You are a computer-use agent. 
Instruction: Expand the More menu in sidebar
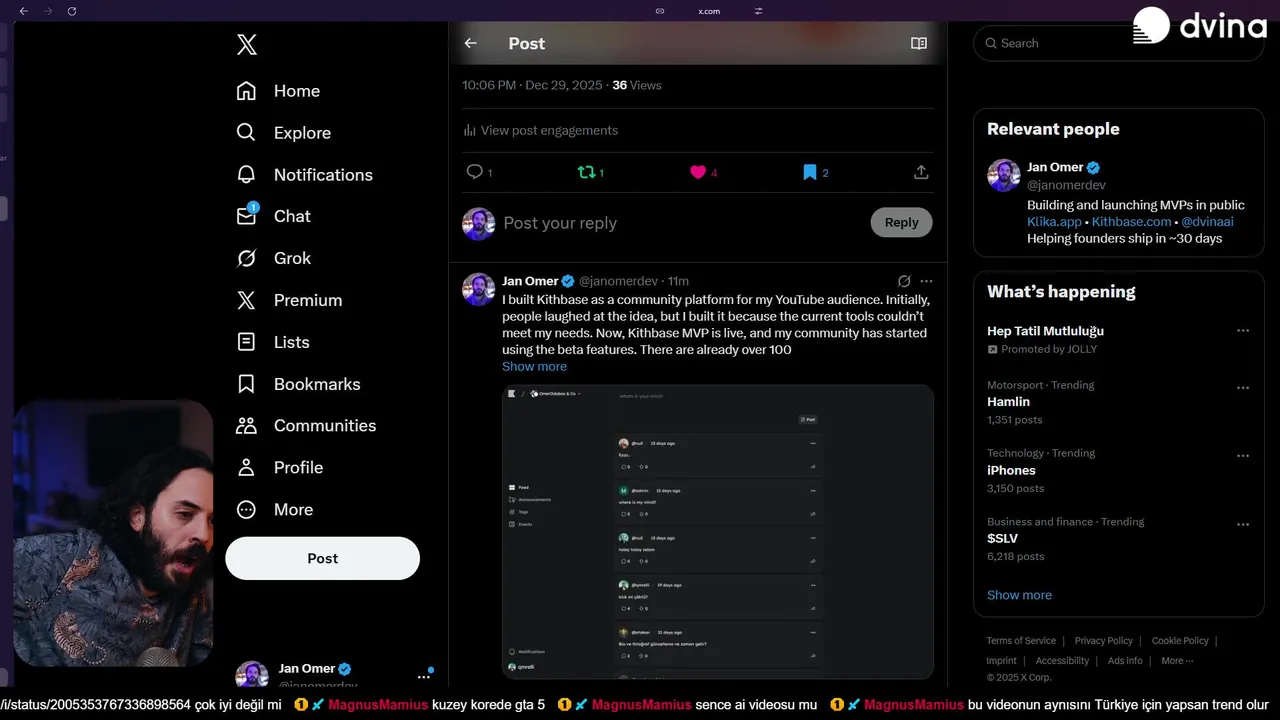point(293,510)
